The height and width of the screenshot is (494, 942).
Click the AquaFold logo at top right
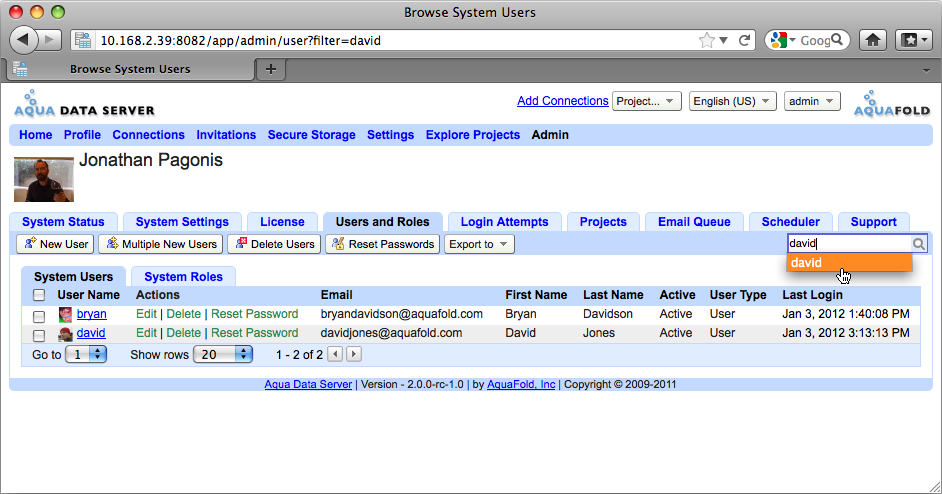click(x=892, y=103)
